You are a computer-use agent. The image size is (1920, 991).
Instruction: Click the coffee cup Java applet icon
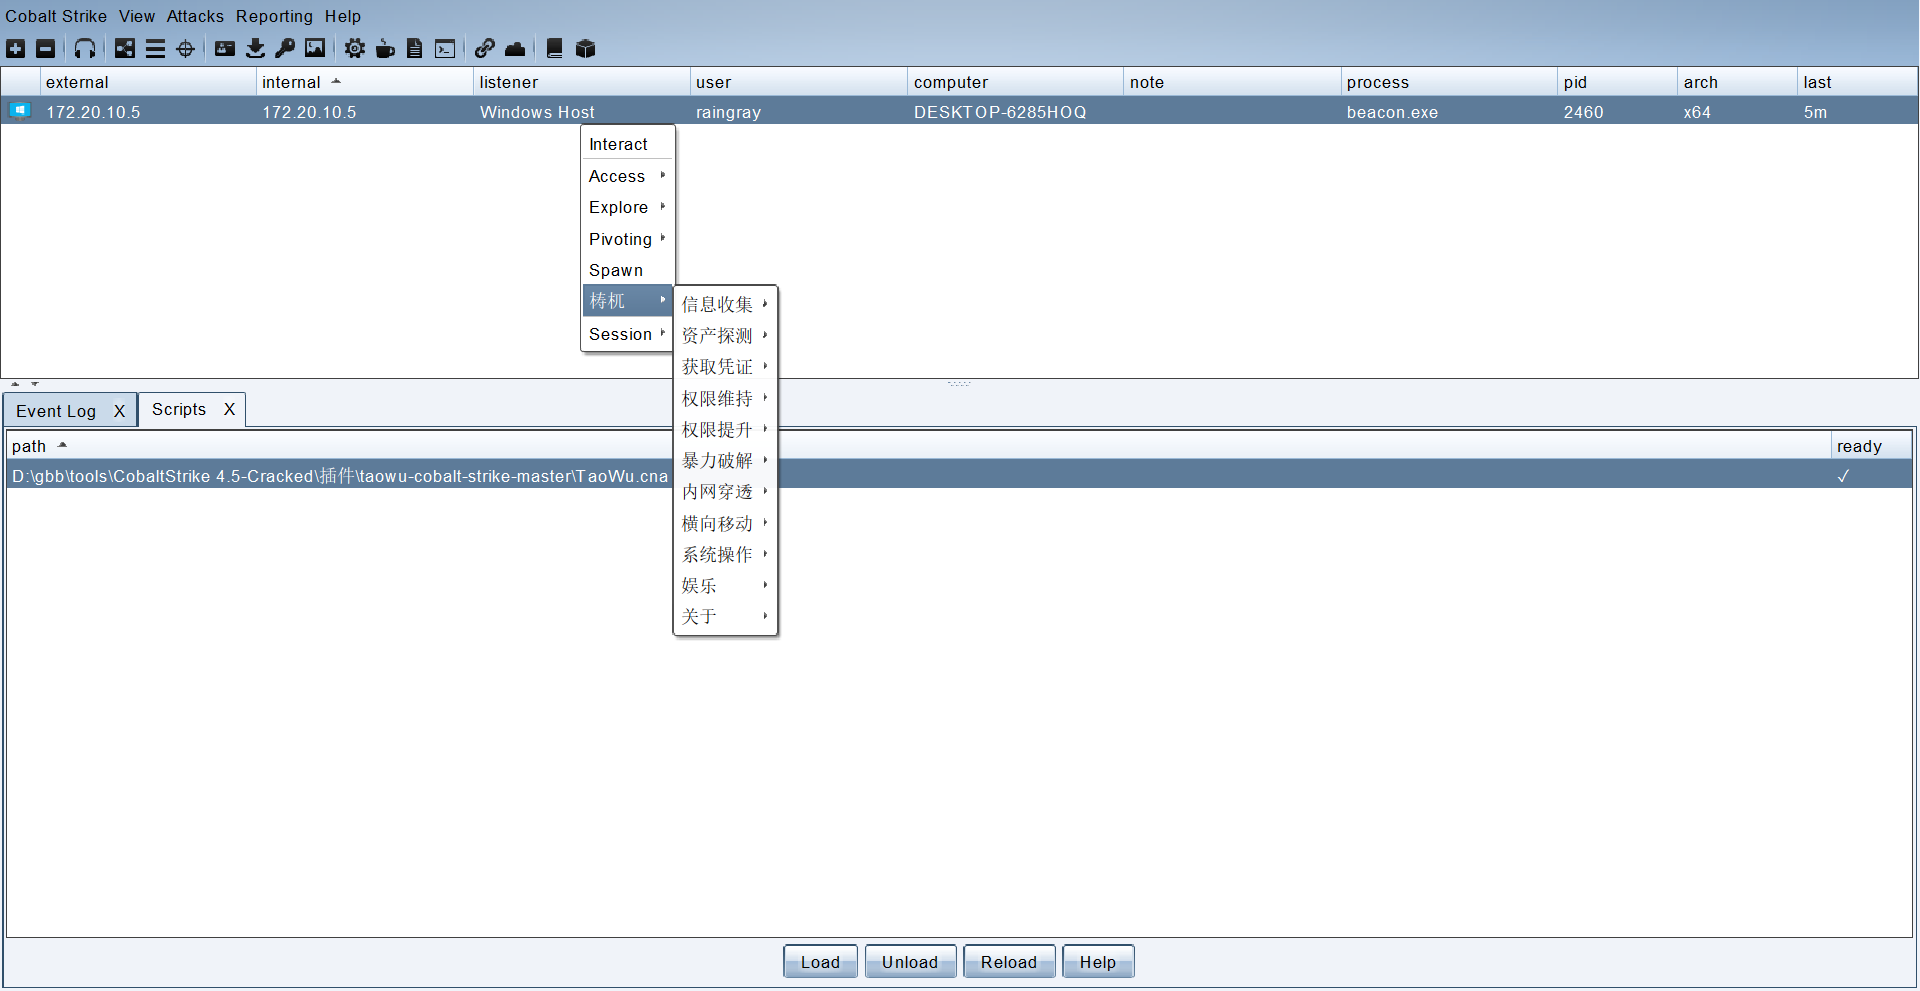tap(385, 48)
